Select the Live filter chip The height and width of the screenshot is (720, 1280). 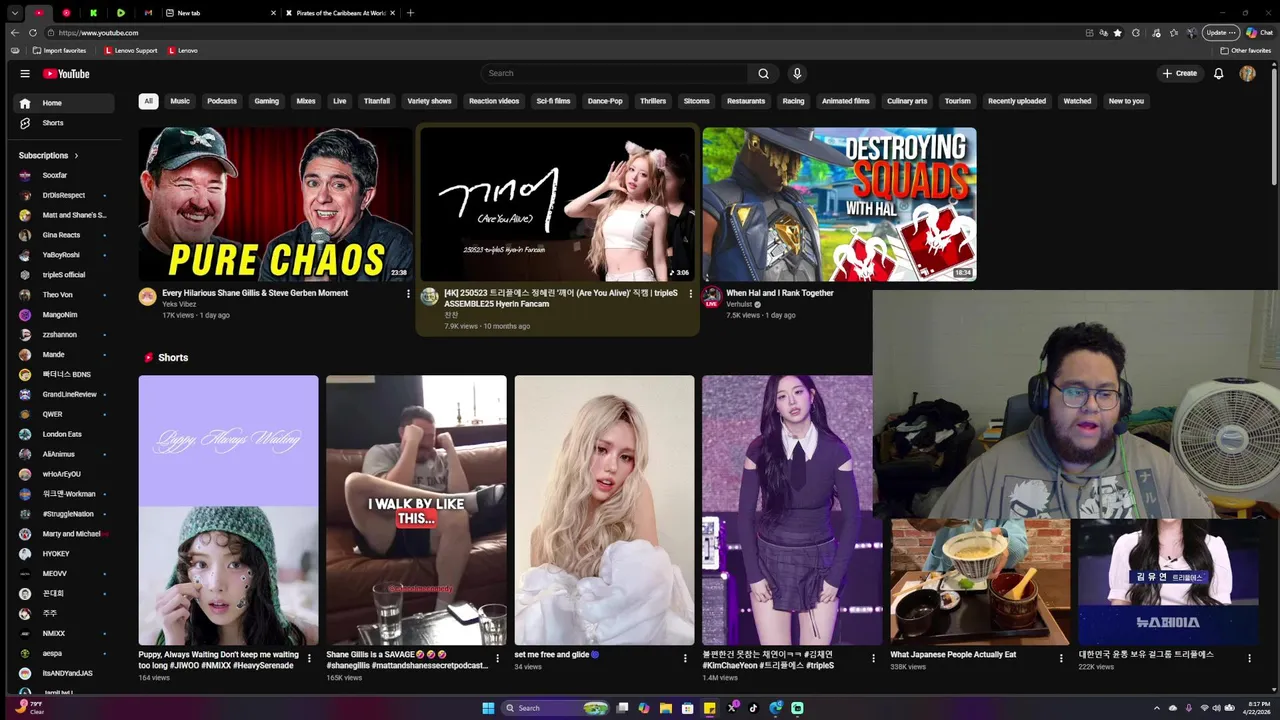[x=340, y=101]
